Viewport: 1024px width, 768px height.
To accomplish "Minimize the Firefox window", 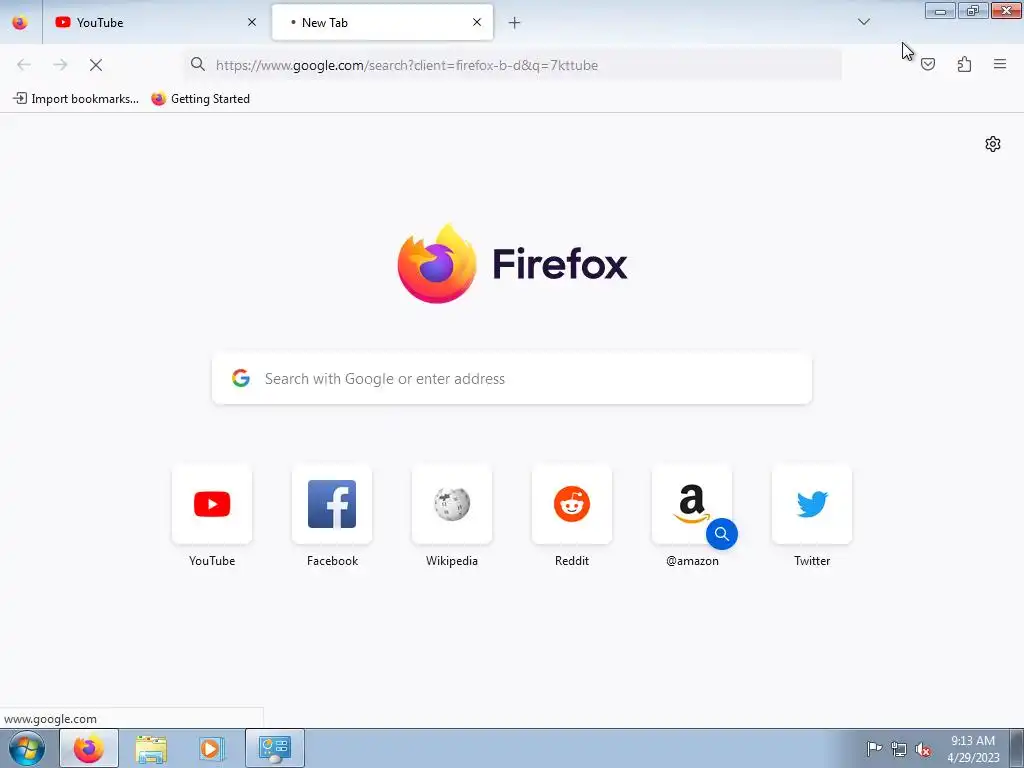I will coord(940,11).
